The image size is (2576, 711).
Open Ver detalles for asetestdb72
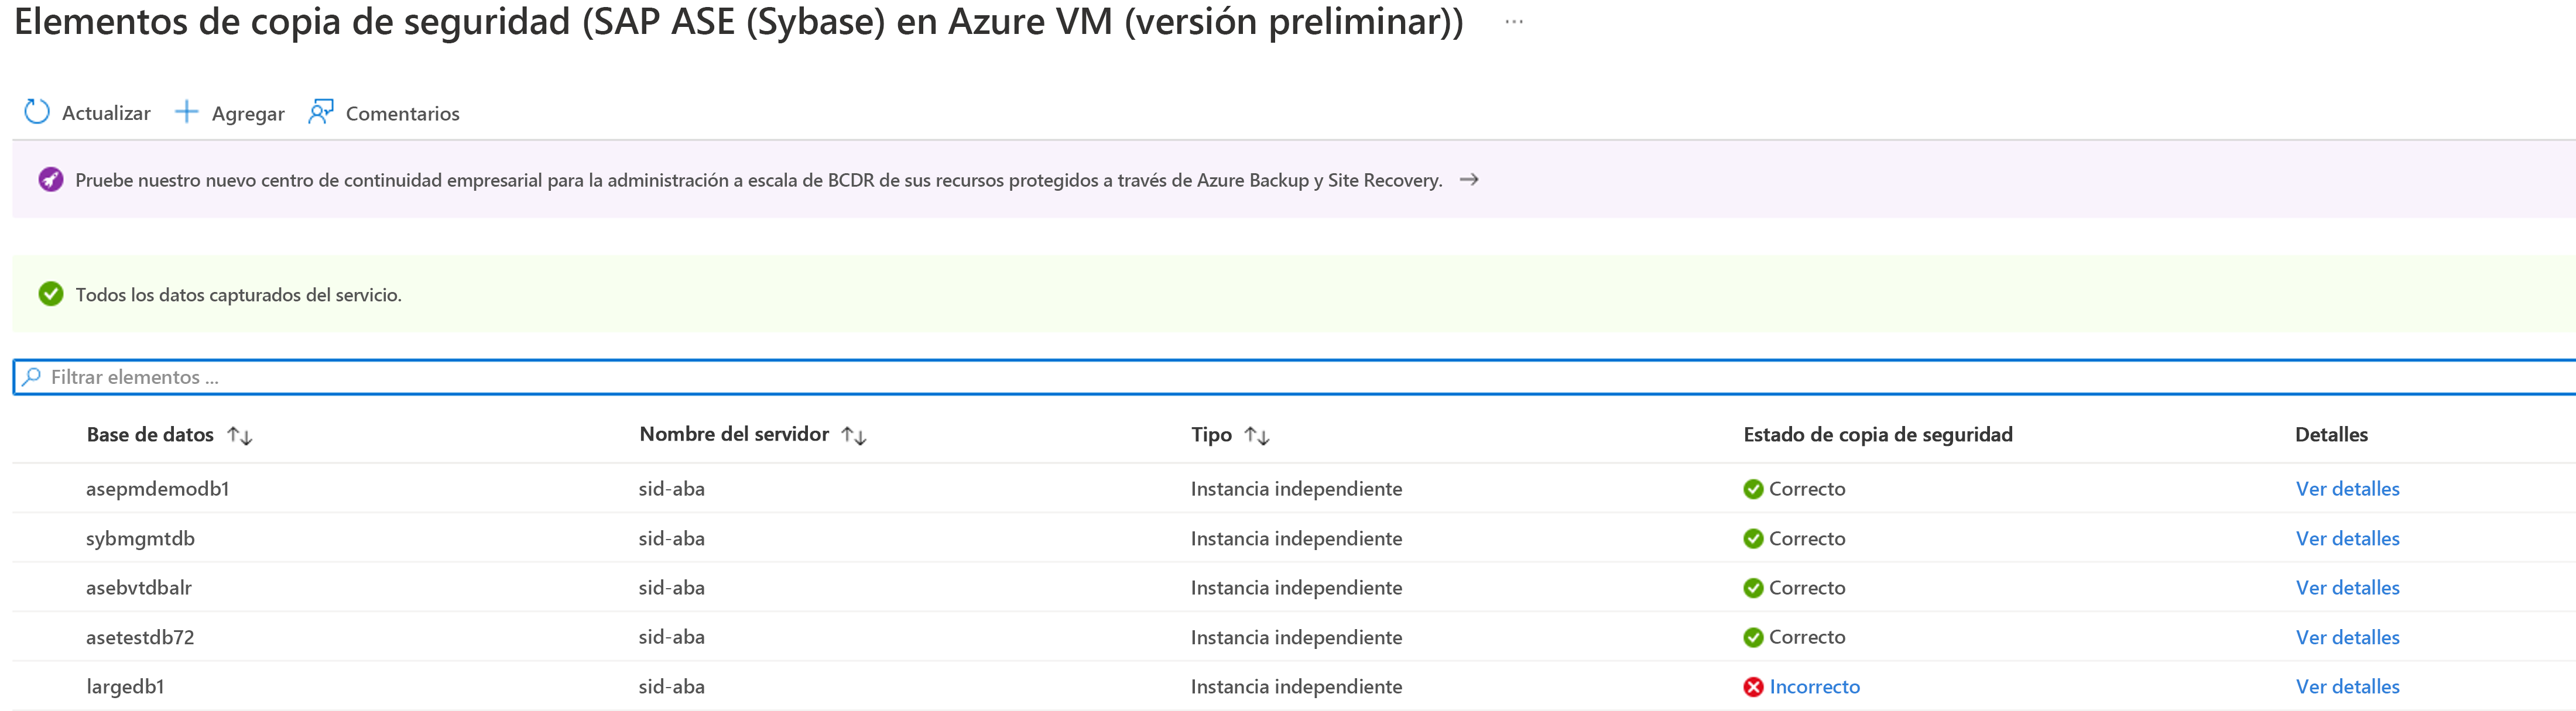(2347, 638)
